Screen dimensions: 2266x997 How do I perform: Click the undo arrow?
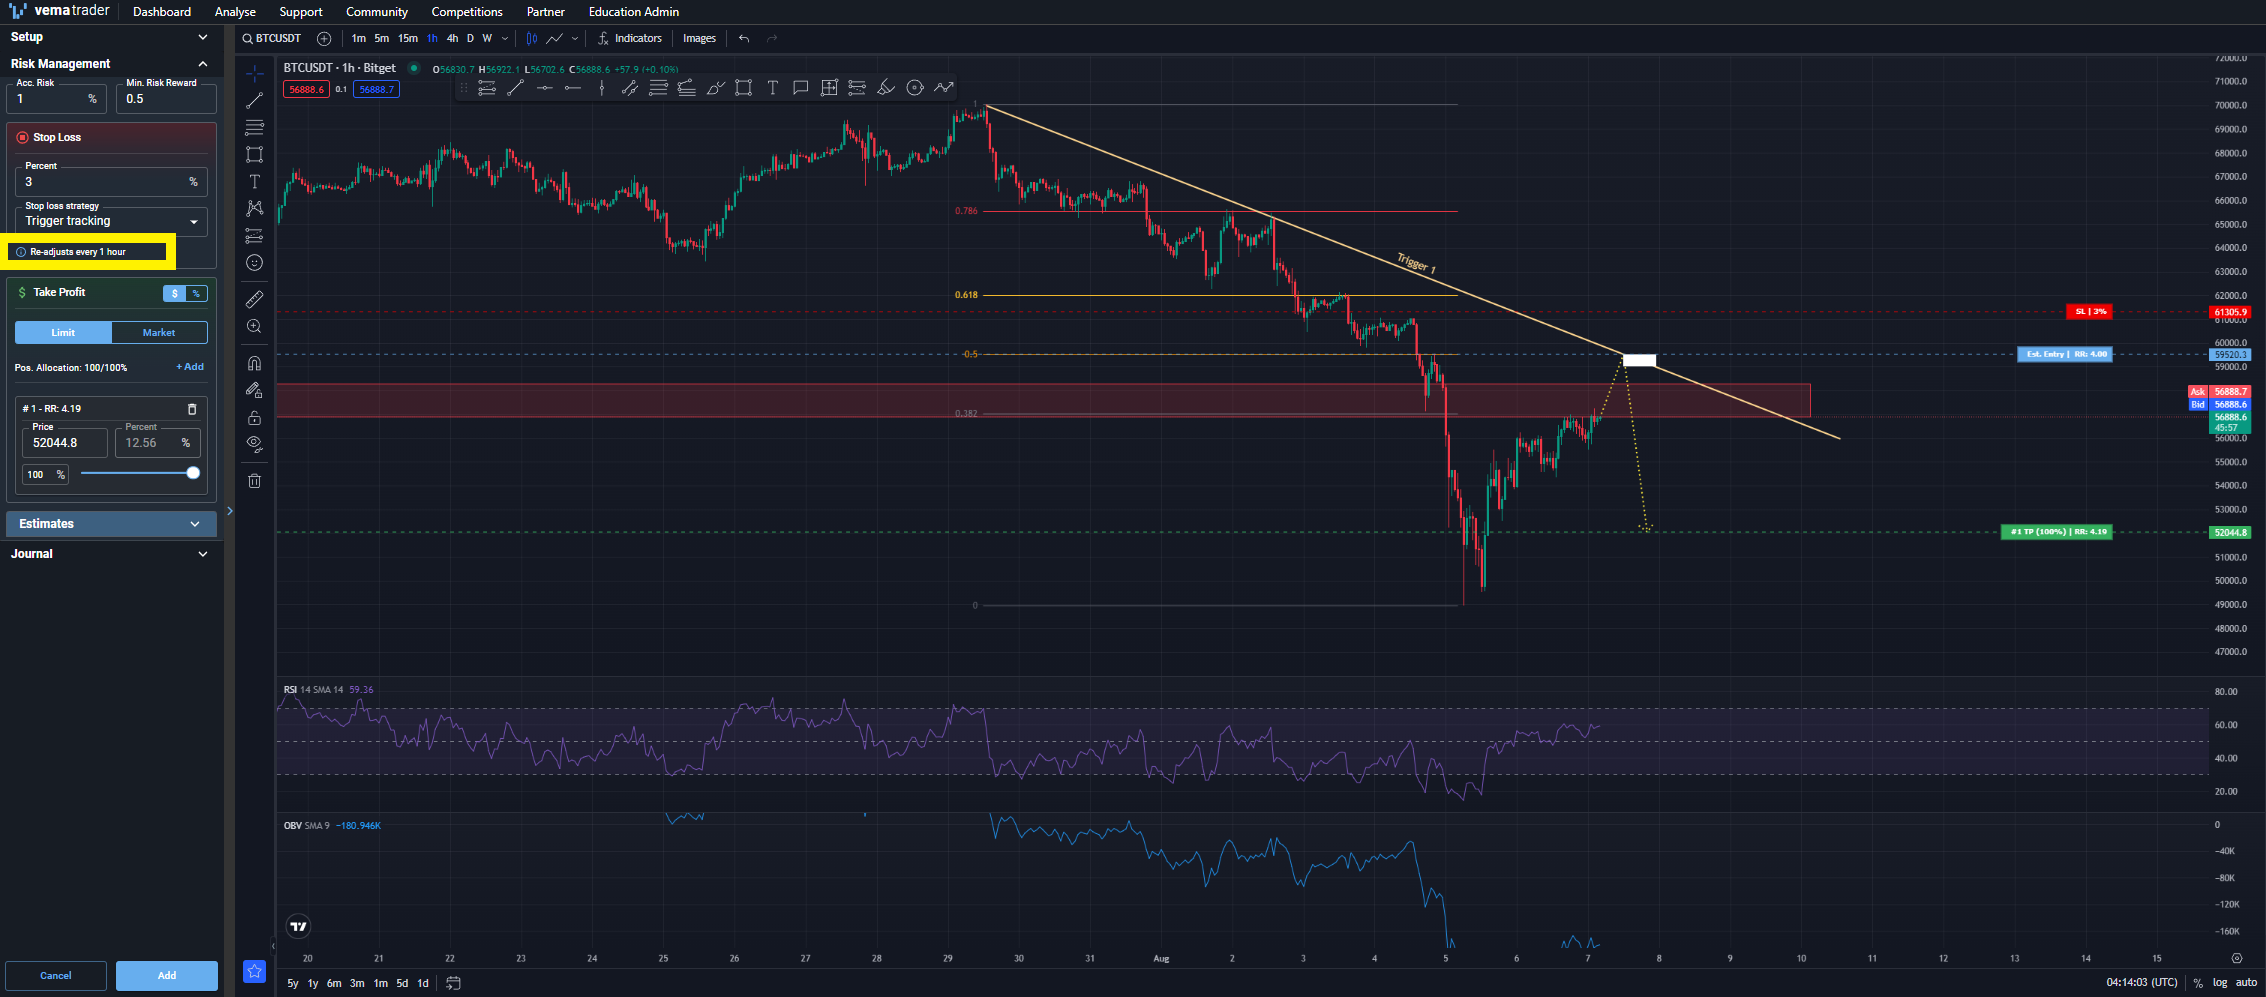point(744,39)
